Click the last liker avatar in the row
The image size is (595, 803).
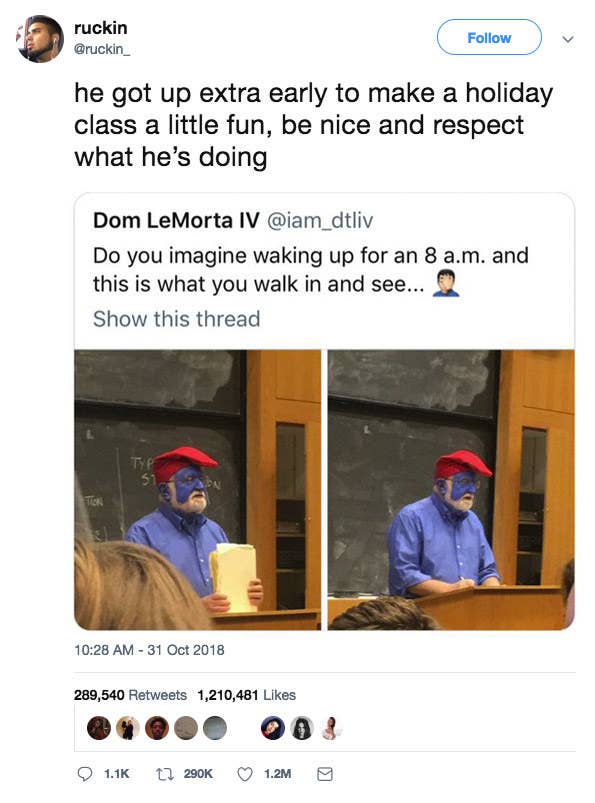[331, 728]
